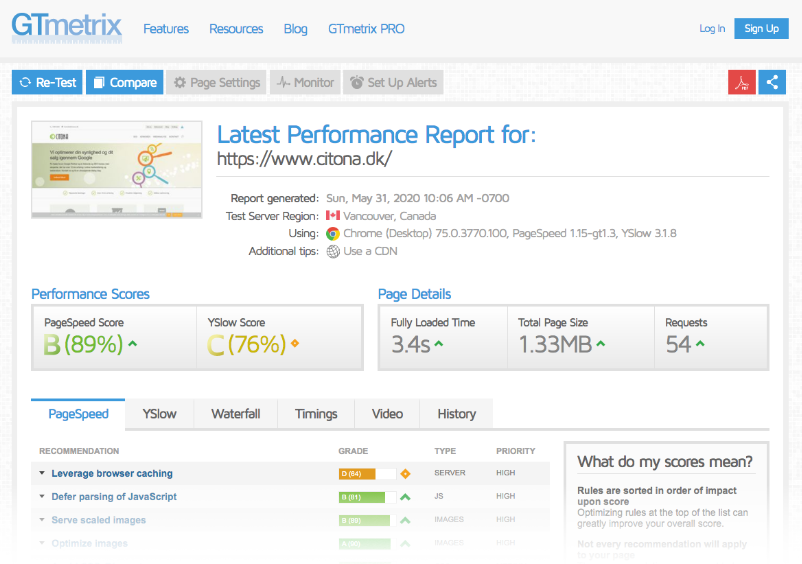Viewport: 802px width, 564px height.
Task: Expand the Leverage browser caching row
Action: [41, 473]
